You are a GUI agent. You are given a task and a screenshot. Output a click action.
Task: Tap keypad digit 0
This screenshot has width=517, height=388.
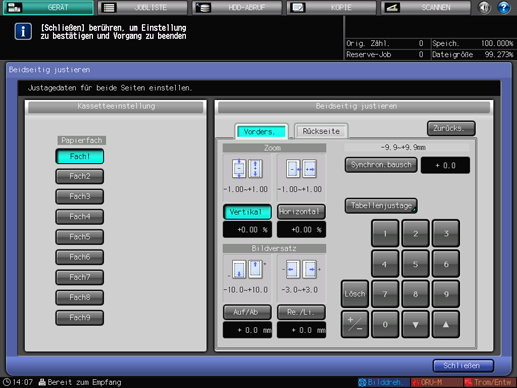coord(385,324)
